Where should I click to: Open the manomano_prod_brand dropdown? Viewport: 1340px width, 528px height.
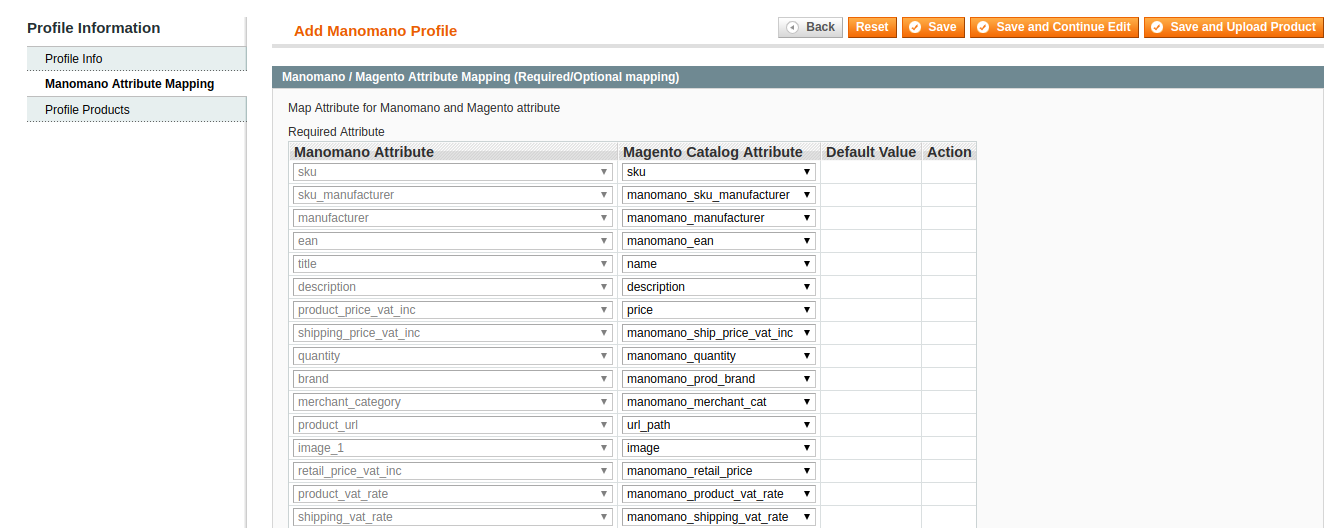(719, 379)
